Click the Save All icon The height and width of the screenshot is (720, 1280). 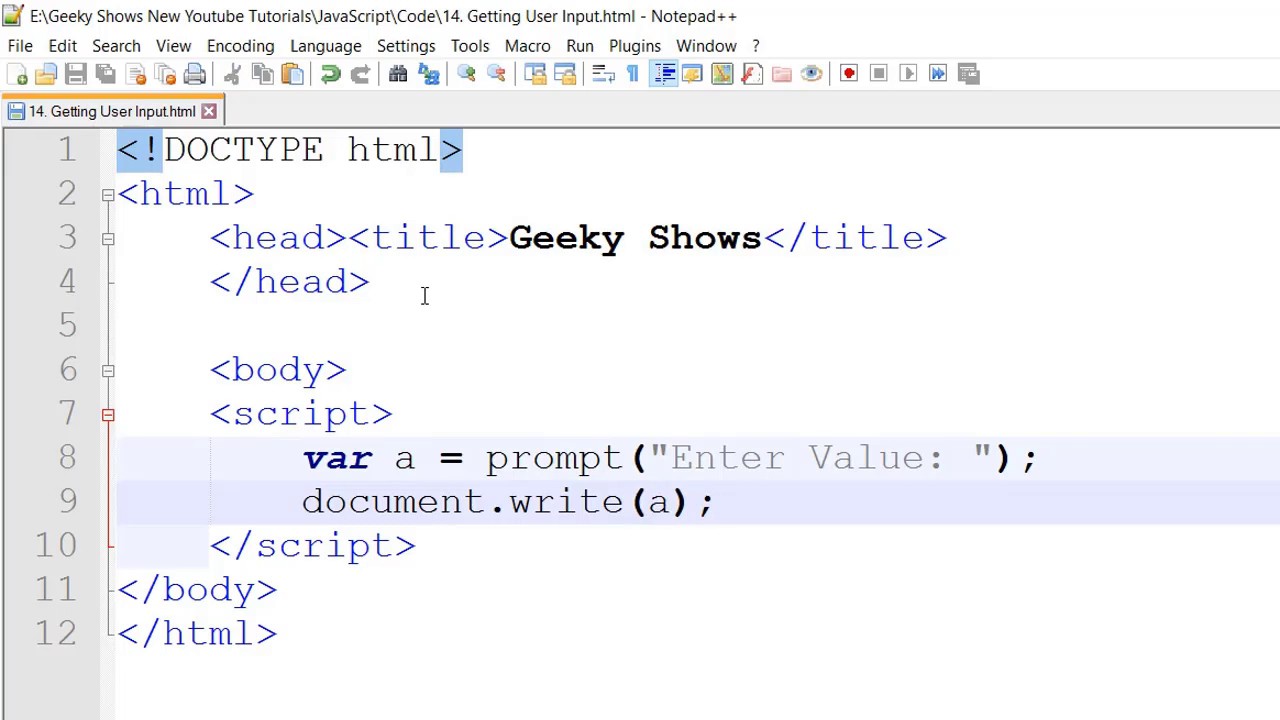click(x=105, y=74)
